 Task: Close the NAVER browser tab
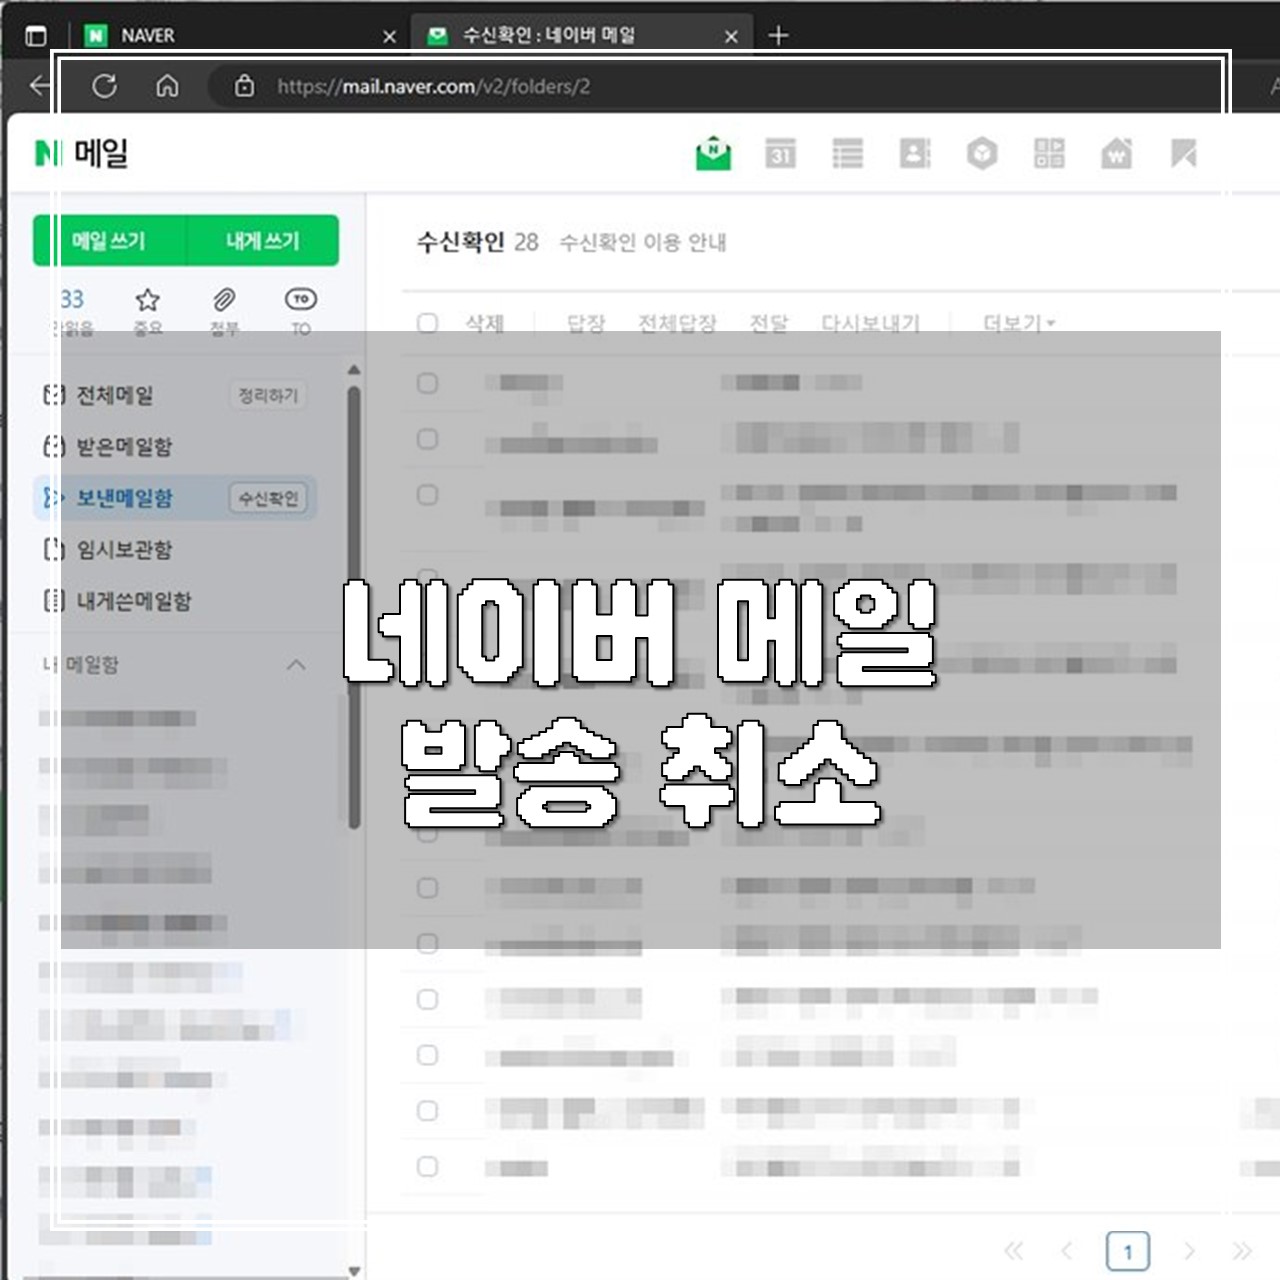click(389, 37)
